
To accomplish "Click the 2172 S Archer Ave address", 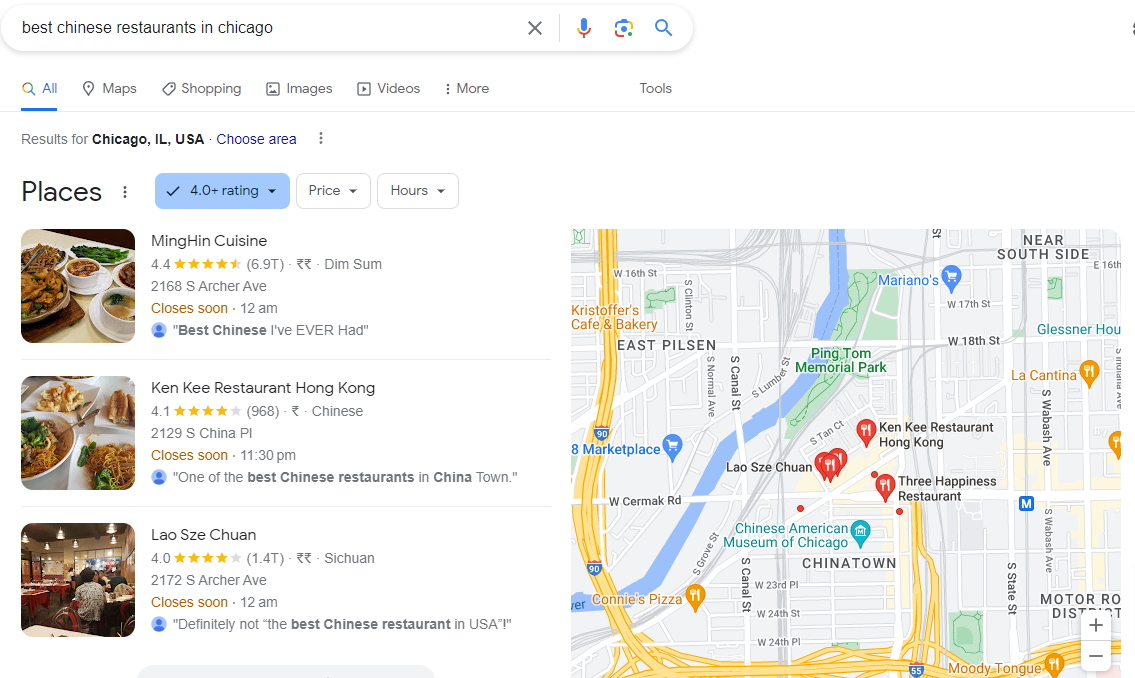I will [208, 580].
